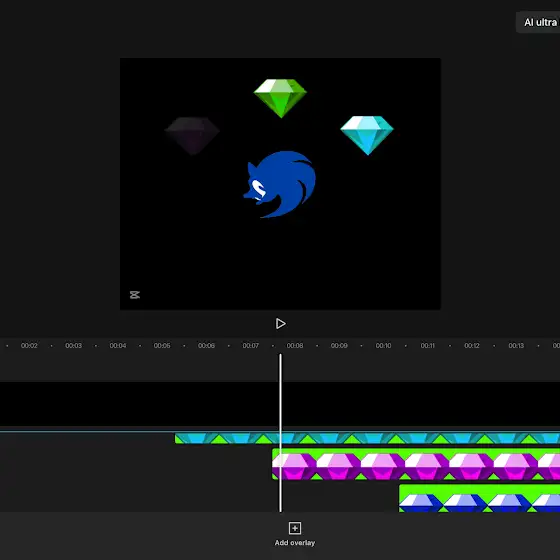Image resolution: width=560 pixels, height=560 pixels.
Task: Click the 00:12 ruler mark
Action: click(472, 345)
